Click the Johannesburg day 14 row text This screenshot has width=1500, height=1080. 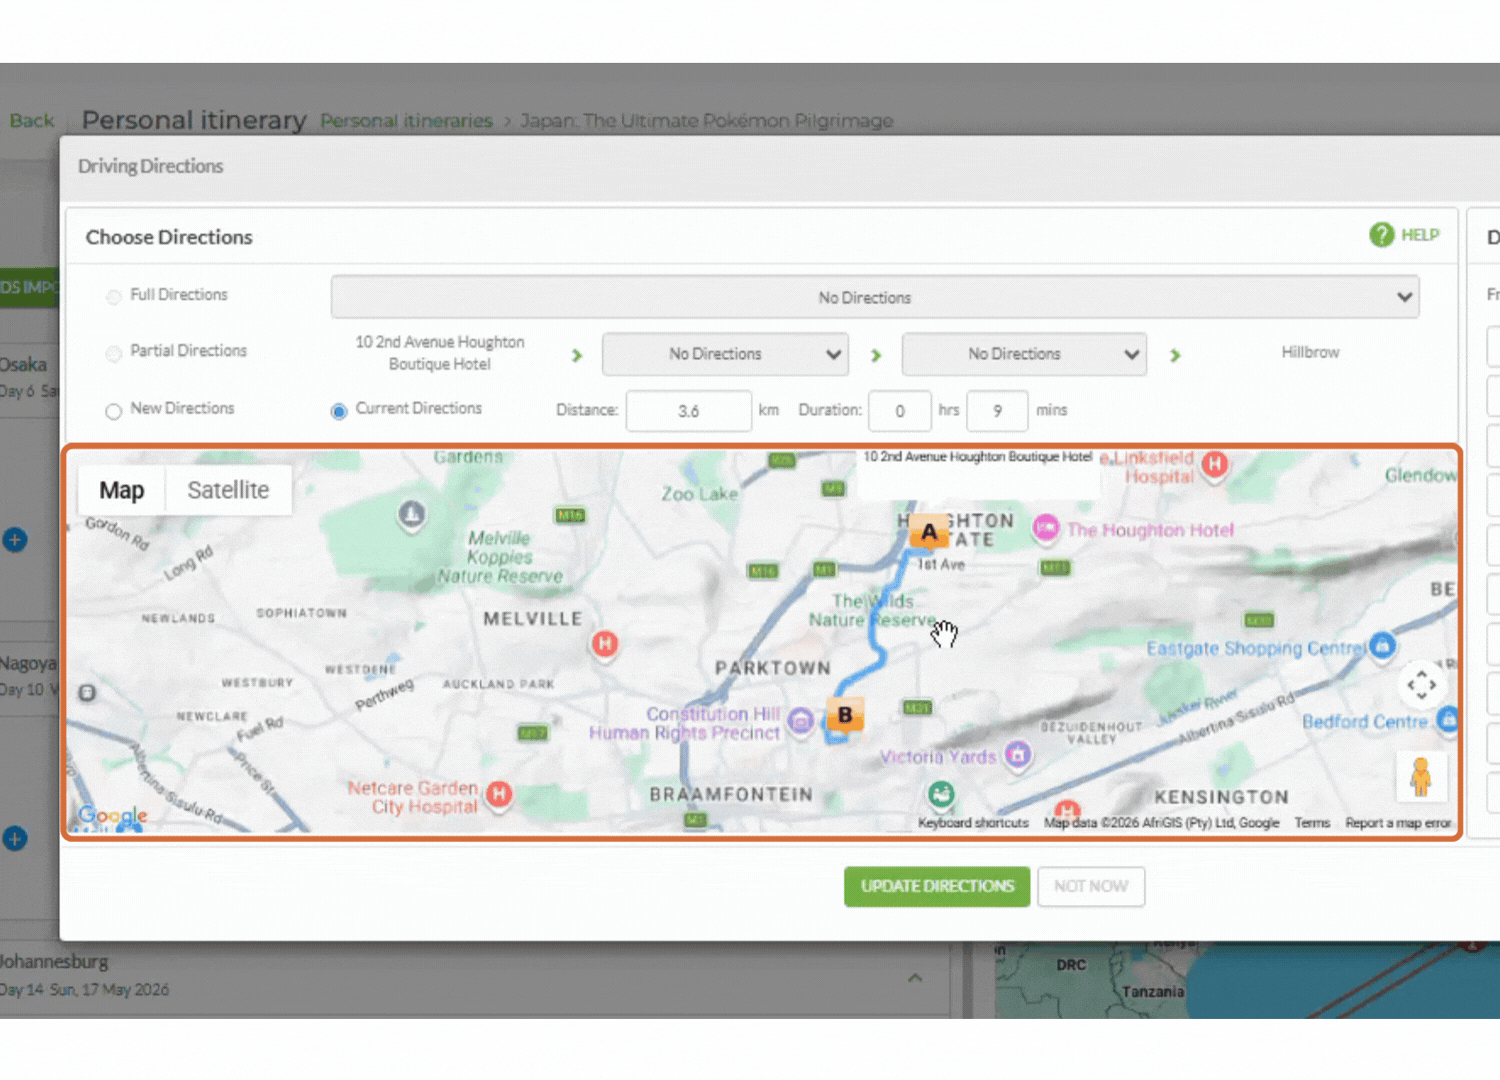tap(84, 975)
